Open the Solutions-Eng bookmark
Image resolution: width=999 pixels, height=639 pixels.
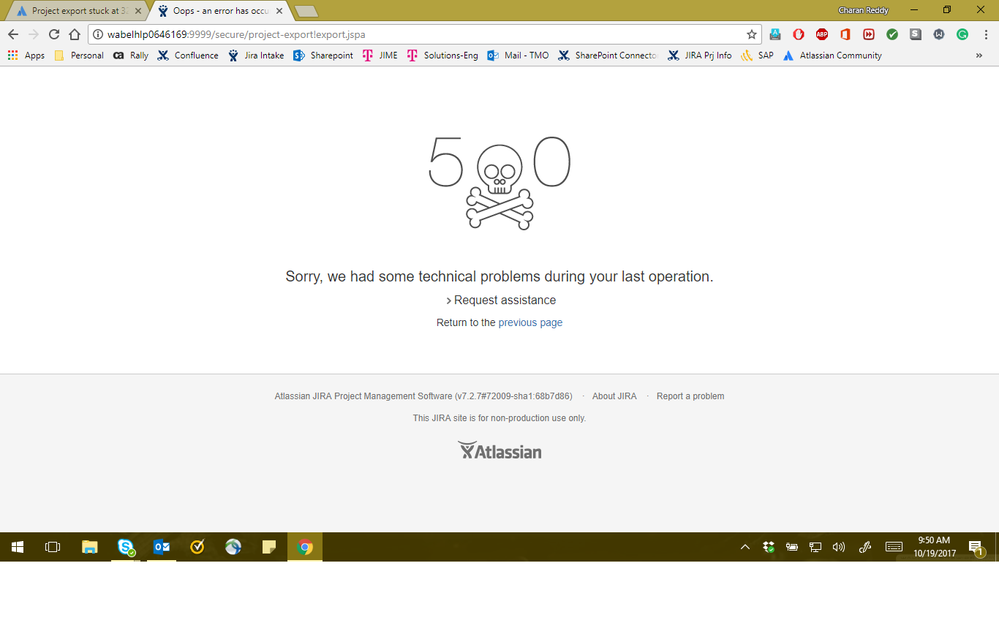[x=443, y=55]
